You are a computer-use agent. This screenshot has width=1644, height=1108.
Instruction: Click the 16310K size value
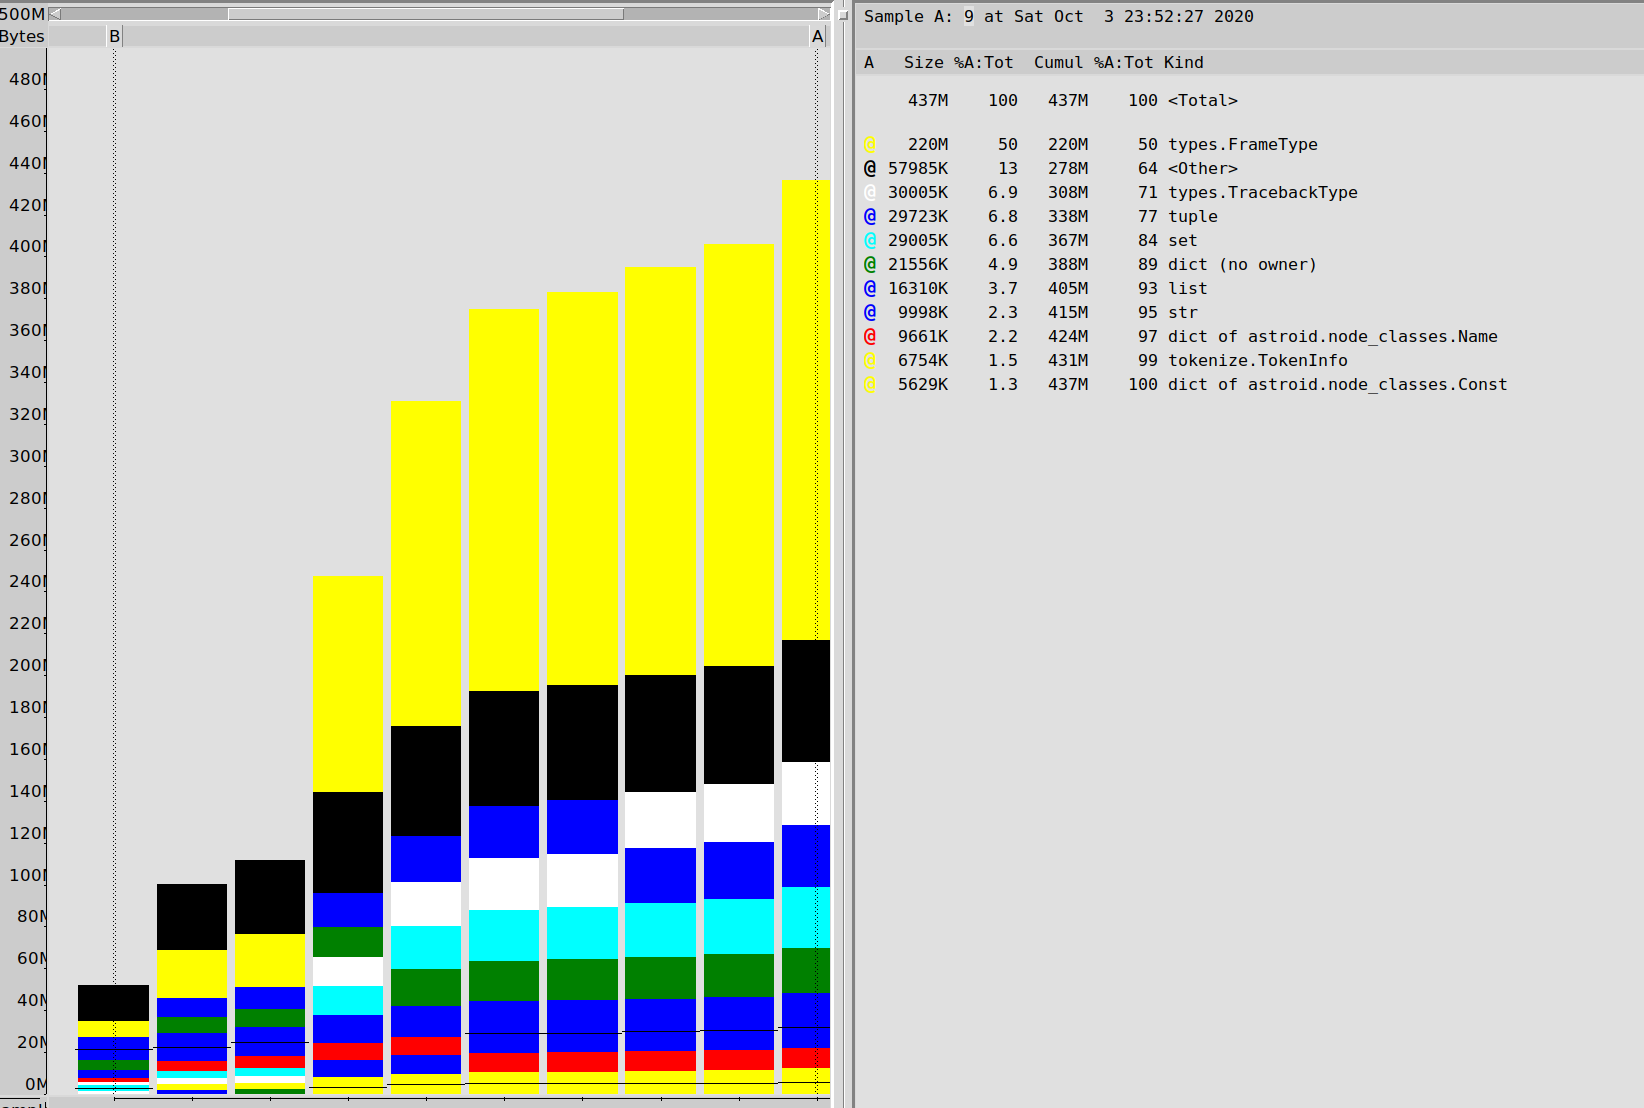pos(918,289)
